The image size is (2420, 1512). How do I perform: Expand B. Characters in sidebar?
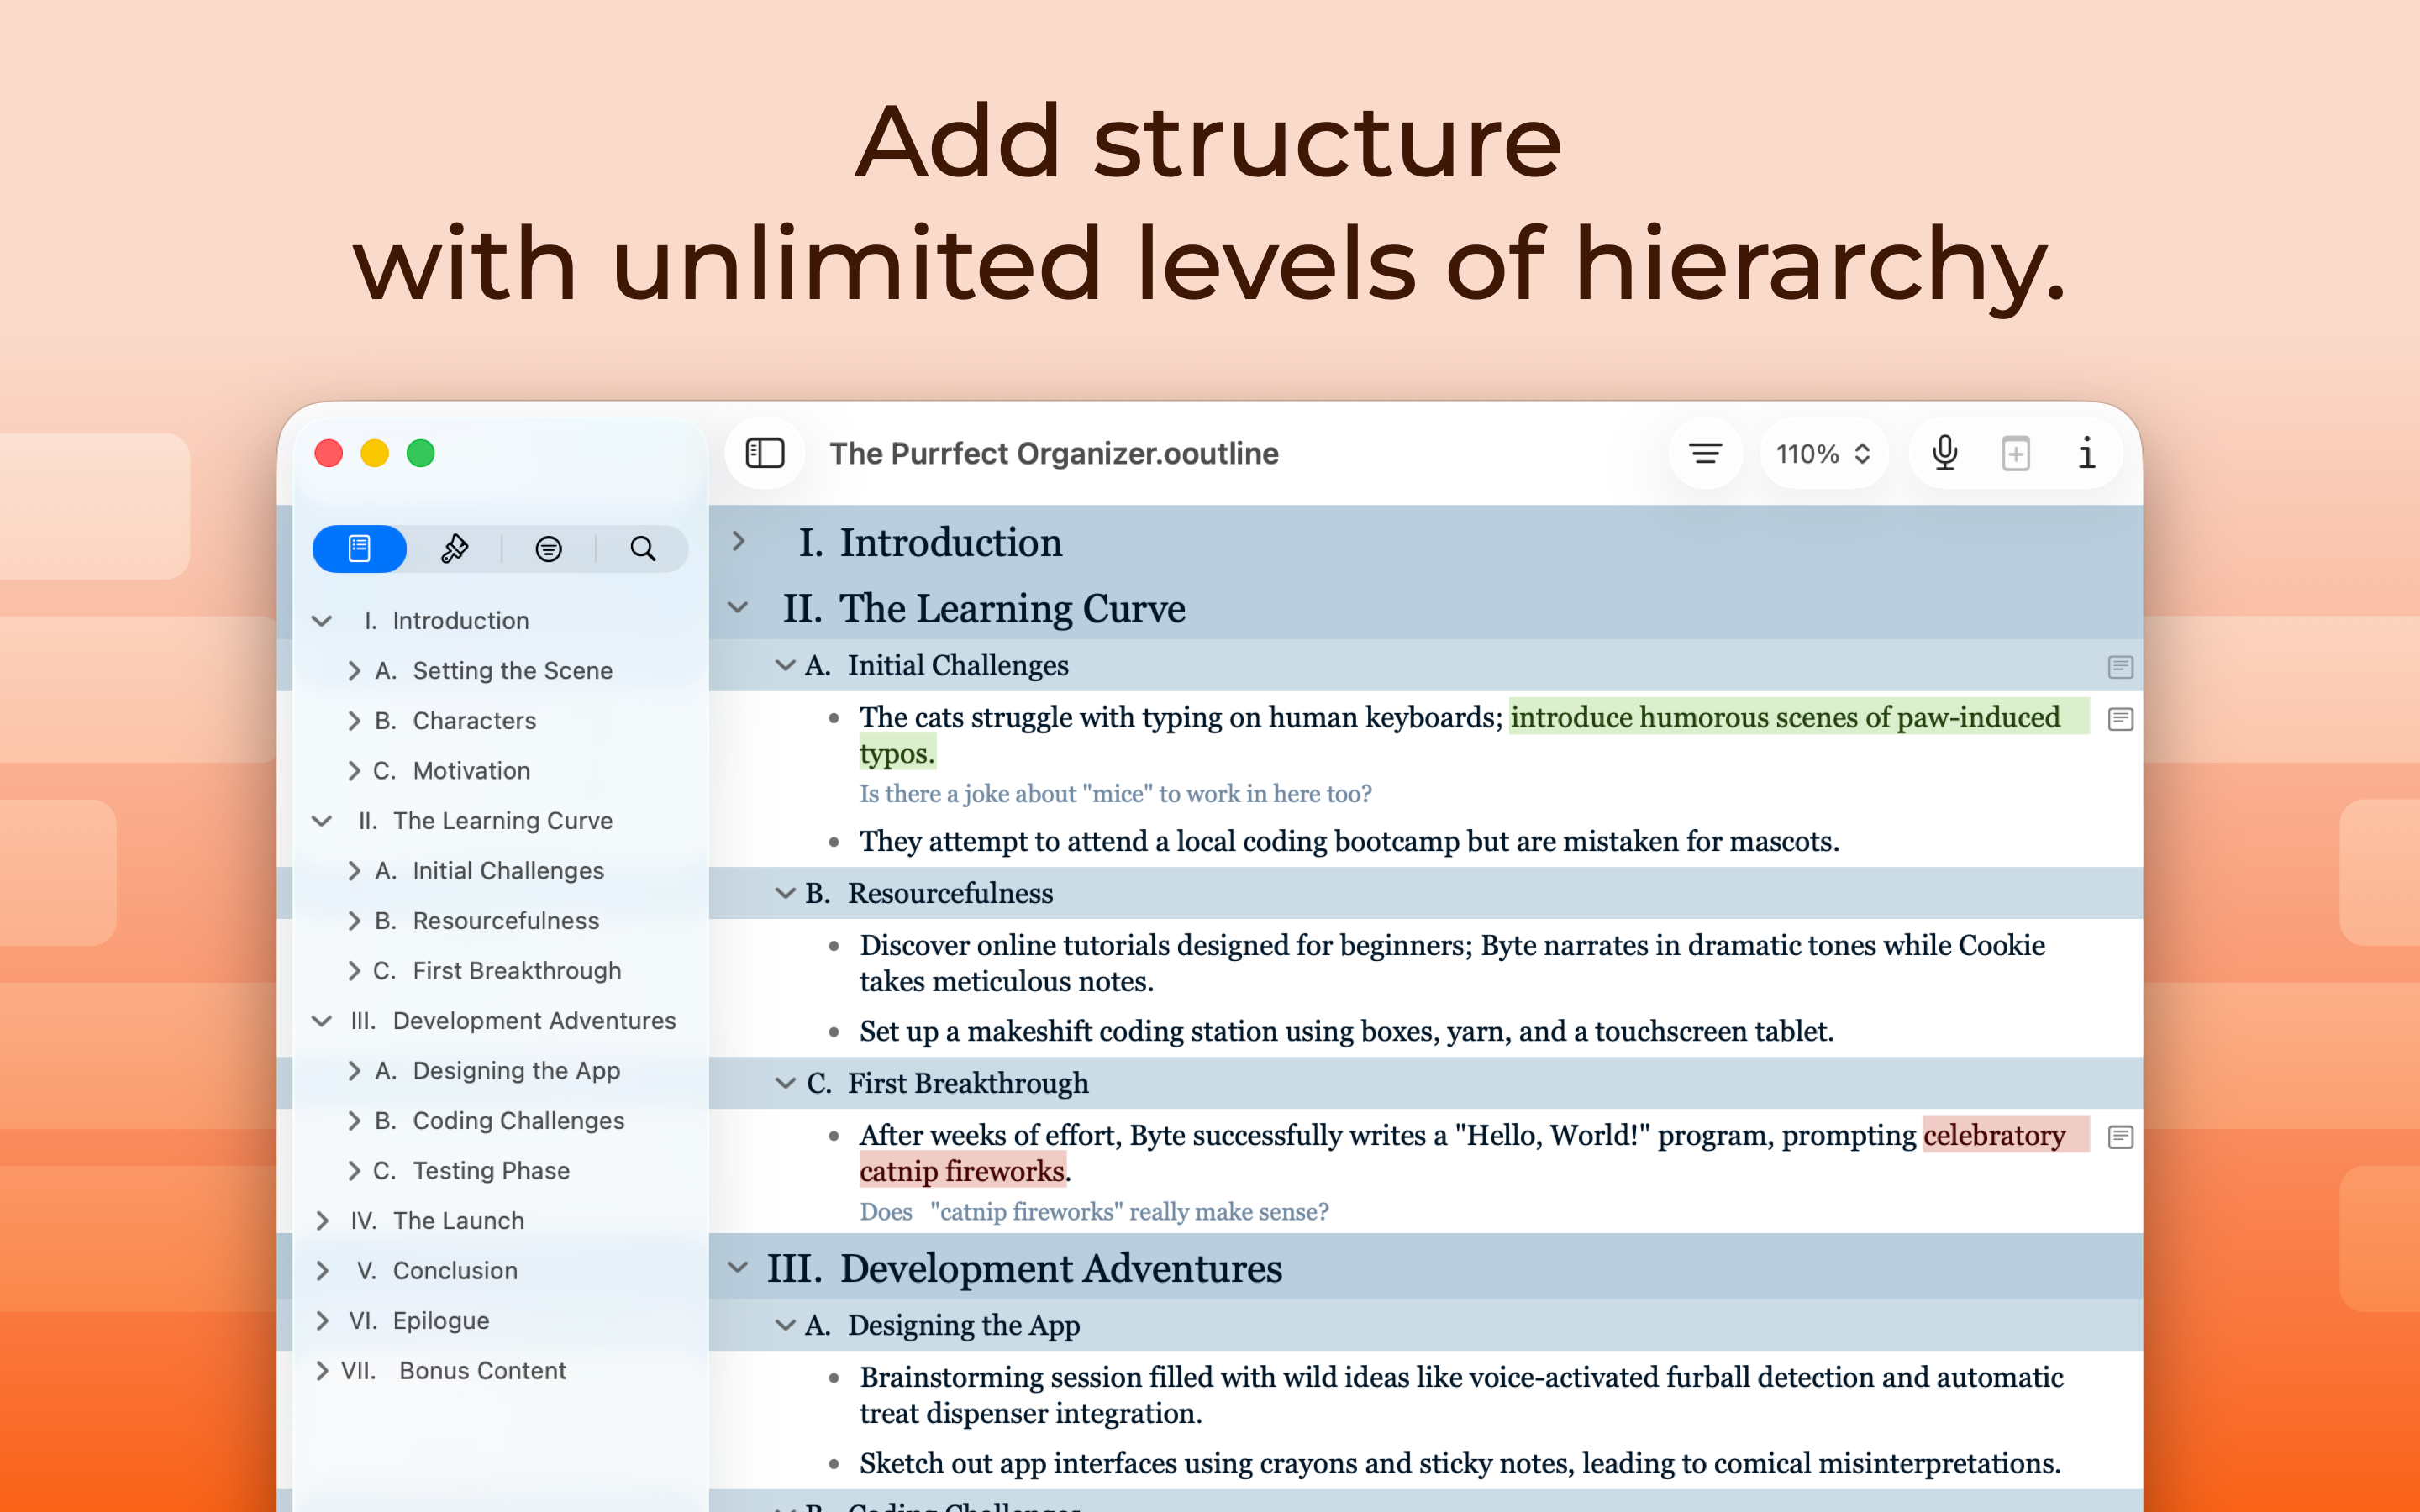pos(354,721)
